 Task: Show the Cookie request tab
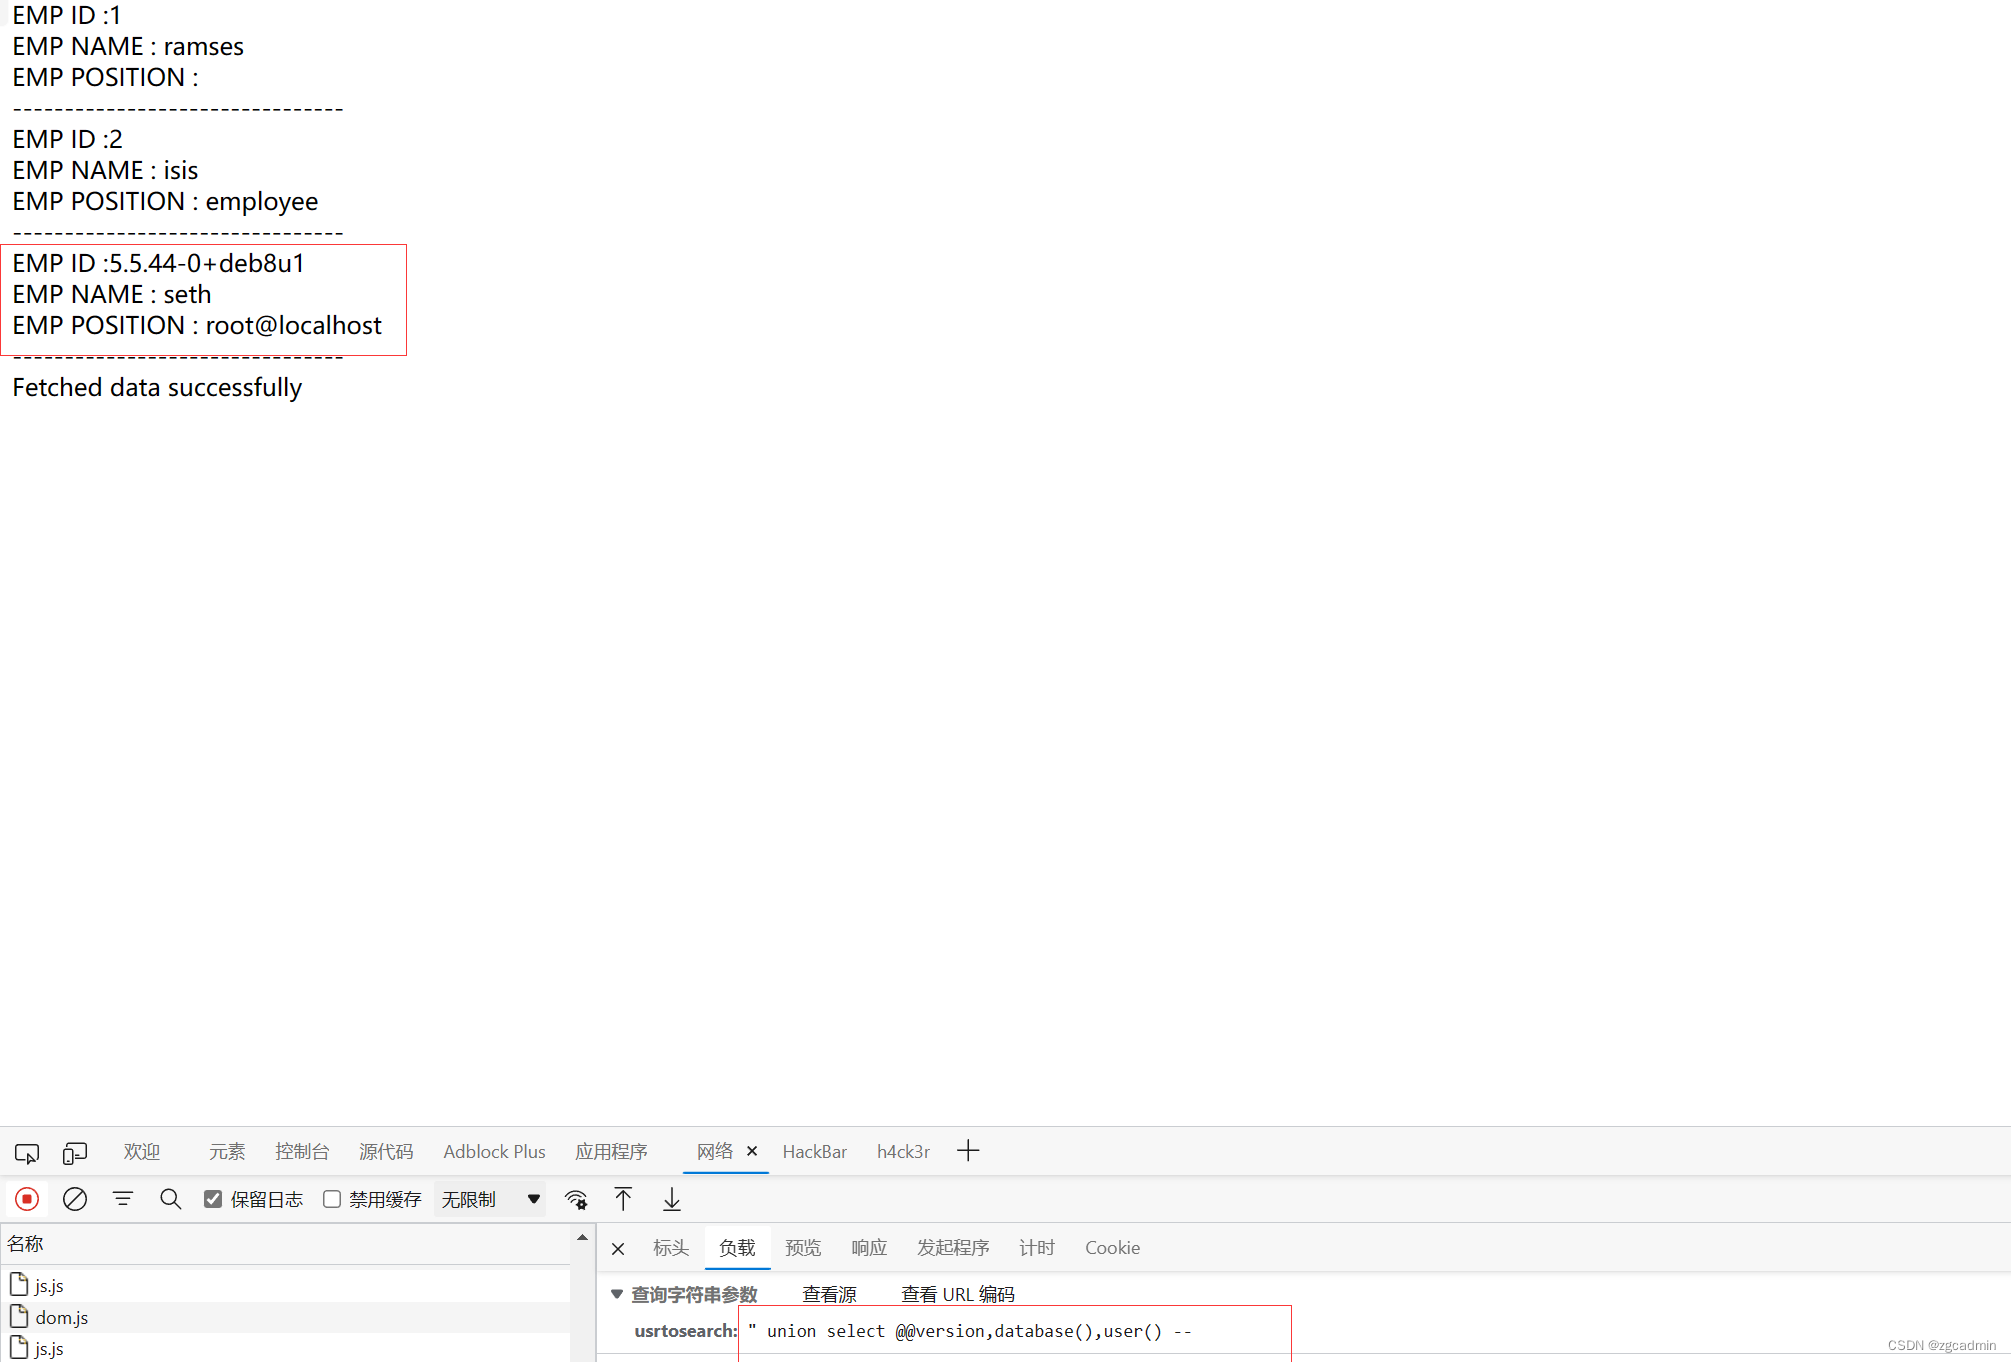click(x=1112, y=1248)
